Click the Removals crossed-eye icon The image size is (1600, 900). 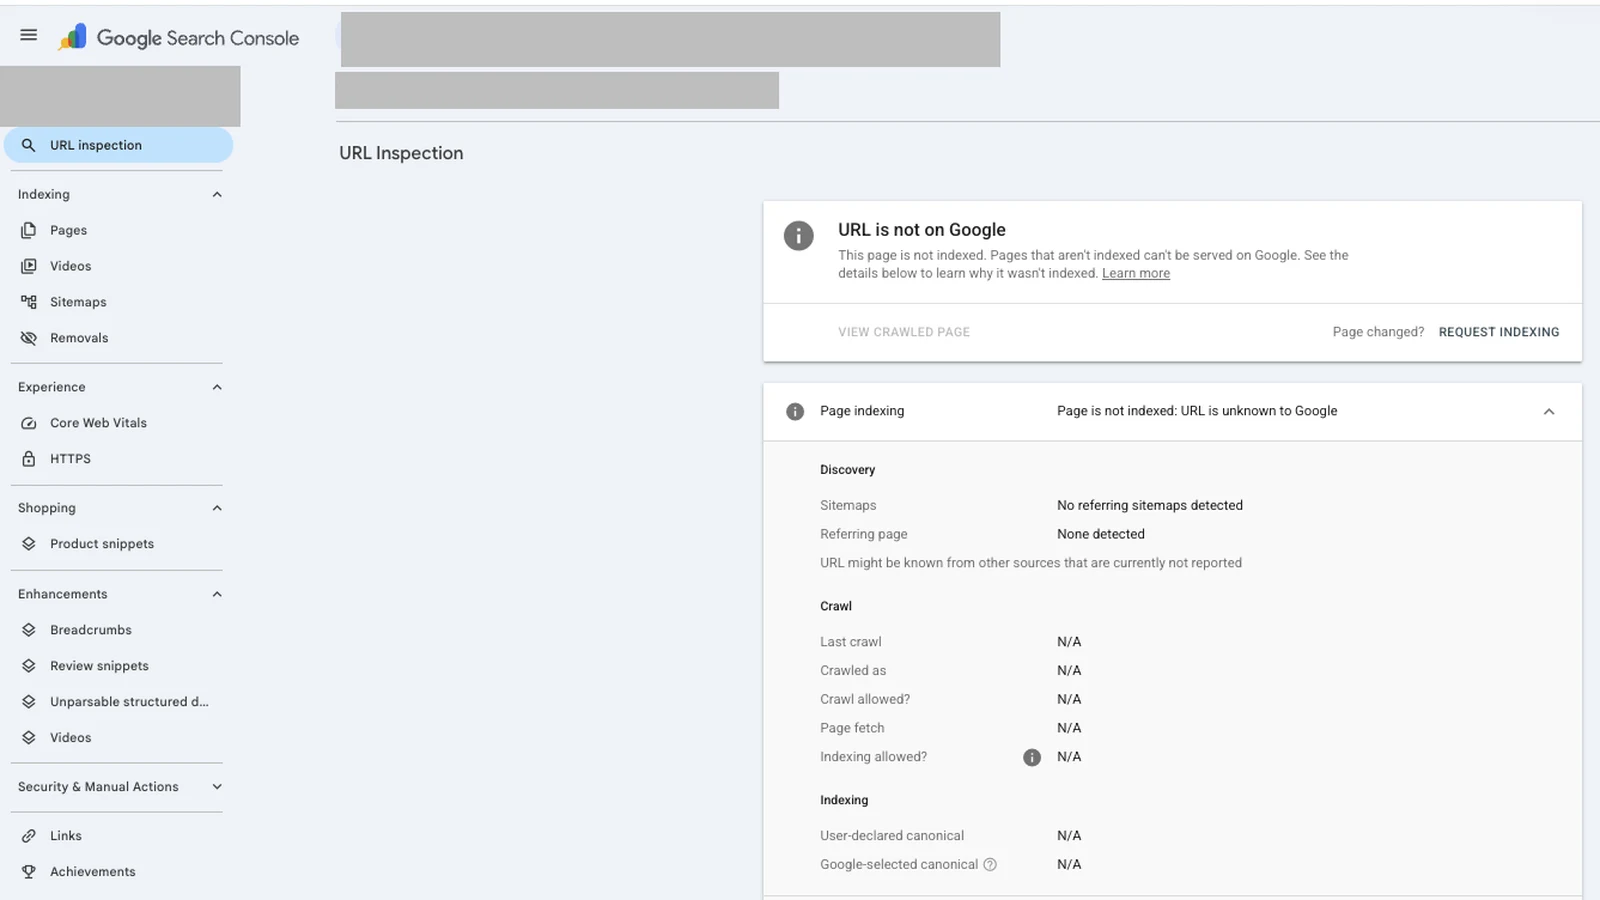(29, 338)
